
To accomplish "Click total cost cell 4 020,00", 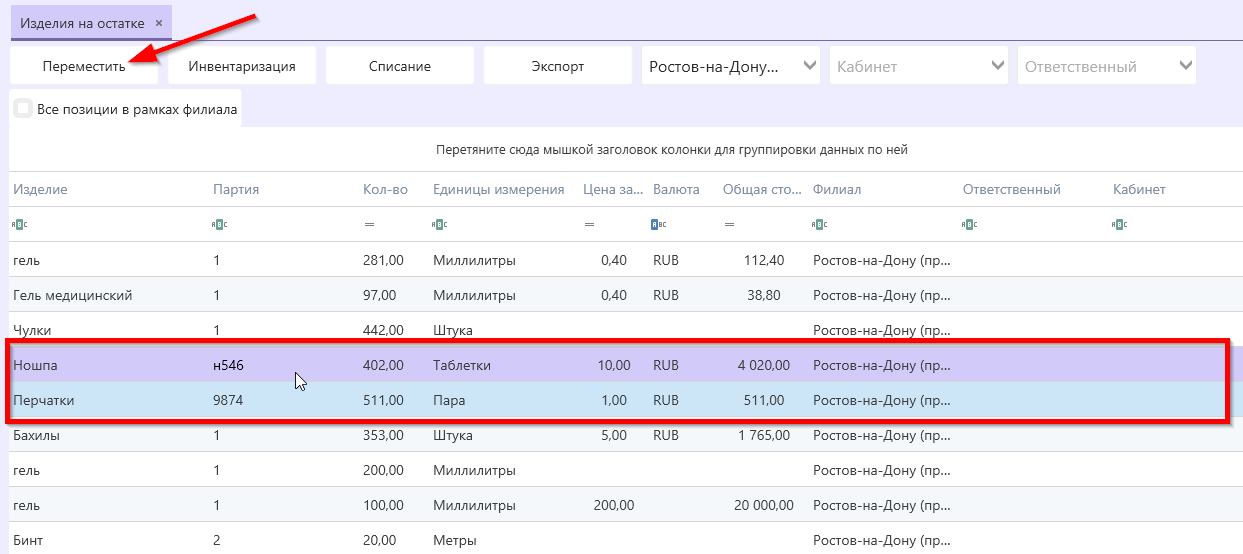I will tap(764, 365).
